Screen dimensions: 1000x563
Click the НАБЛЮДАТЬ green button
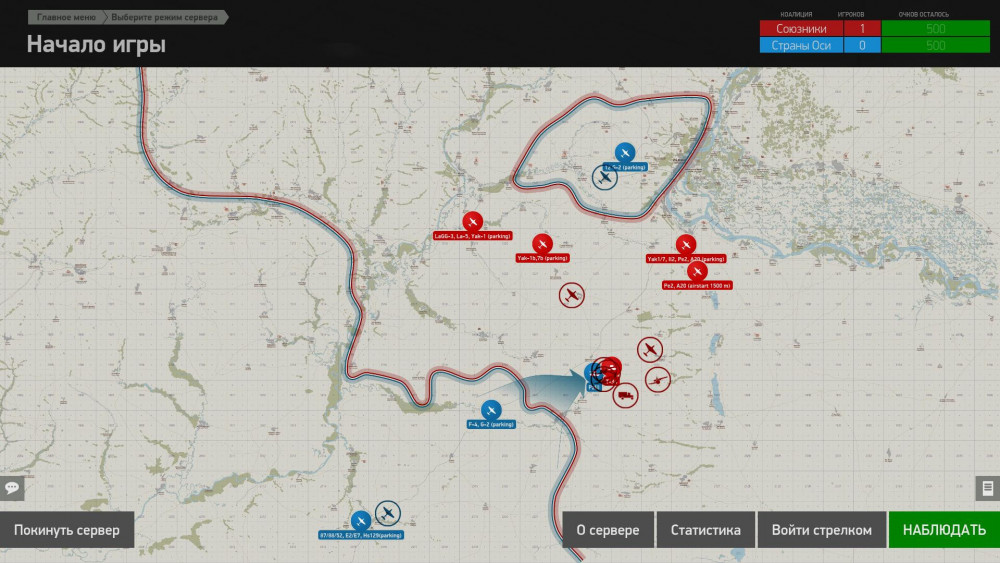coord(944,530)
